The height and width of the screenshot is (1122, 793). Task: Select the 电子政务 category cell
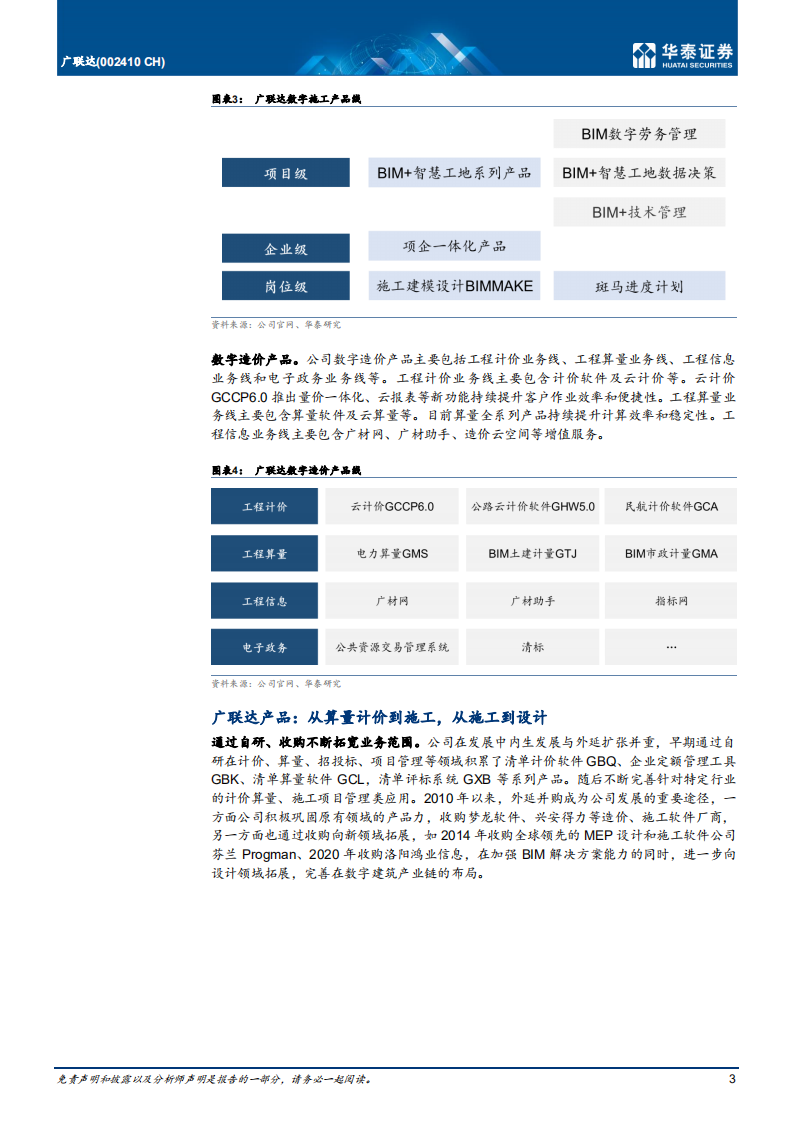(264, 647)
